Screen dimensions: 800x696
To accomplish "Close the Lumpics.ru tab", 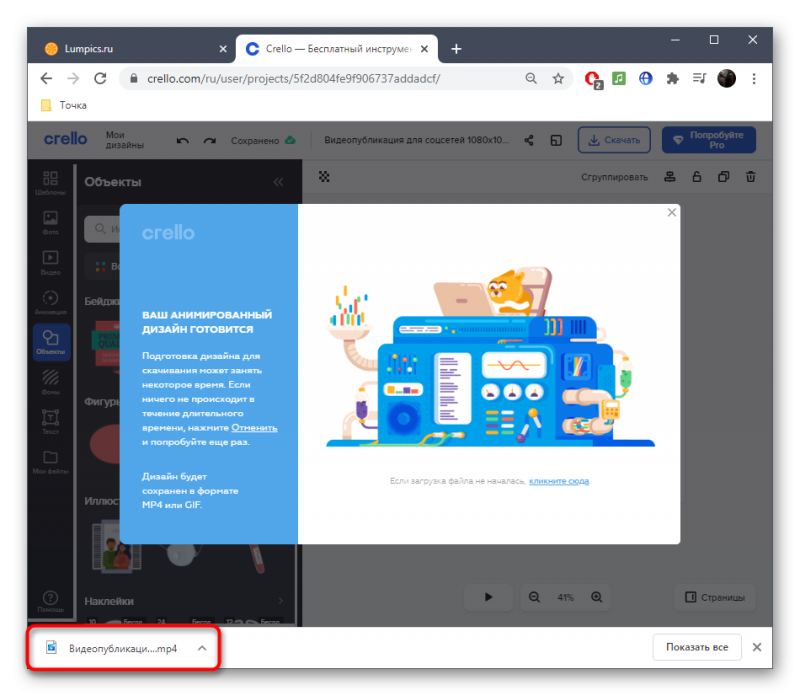I will pos(223,49).
